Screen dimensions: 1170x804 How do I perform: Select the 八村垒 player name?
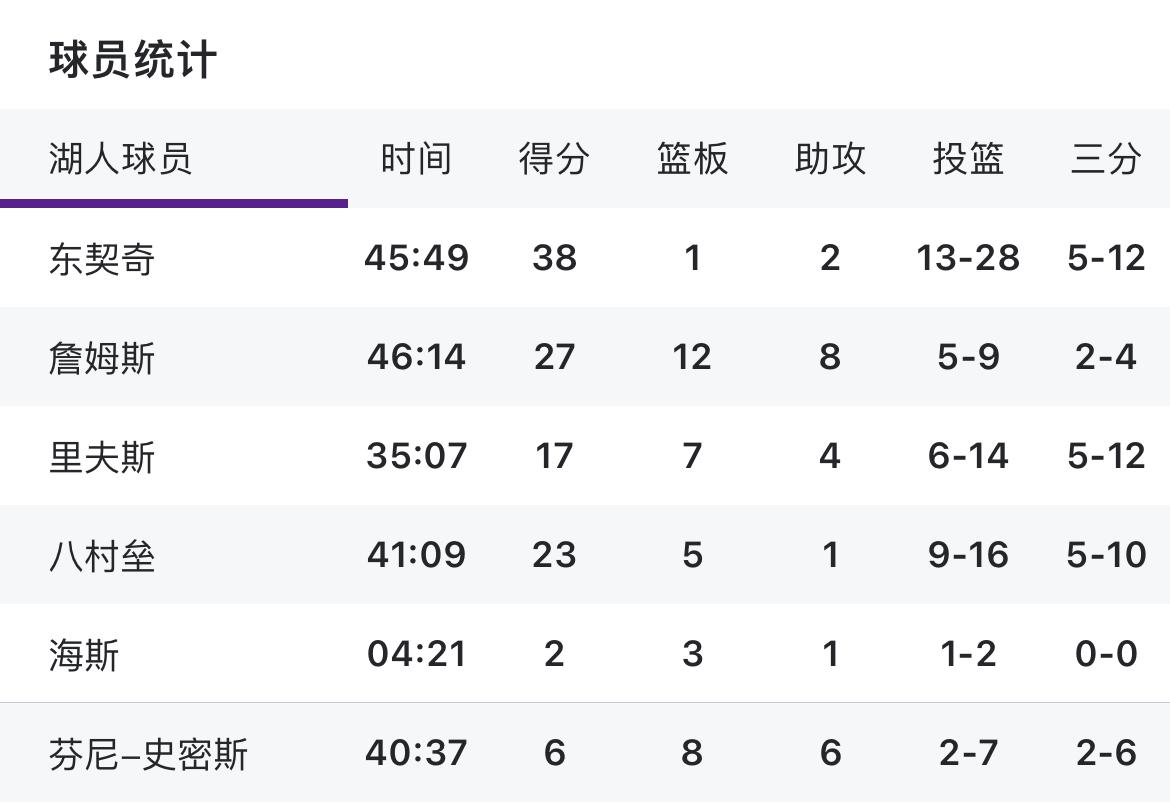tap(102, 555)
